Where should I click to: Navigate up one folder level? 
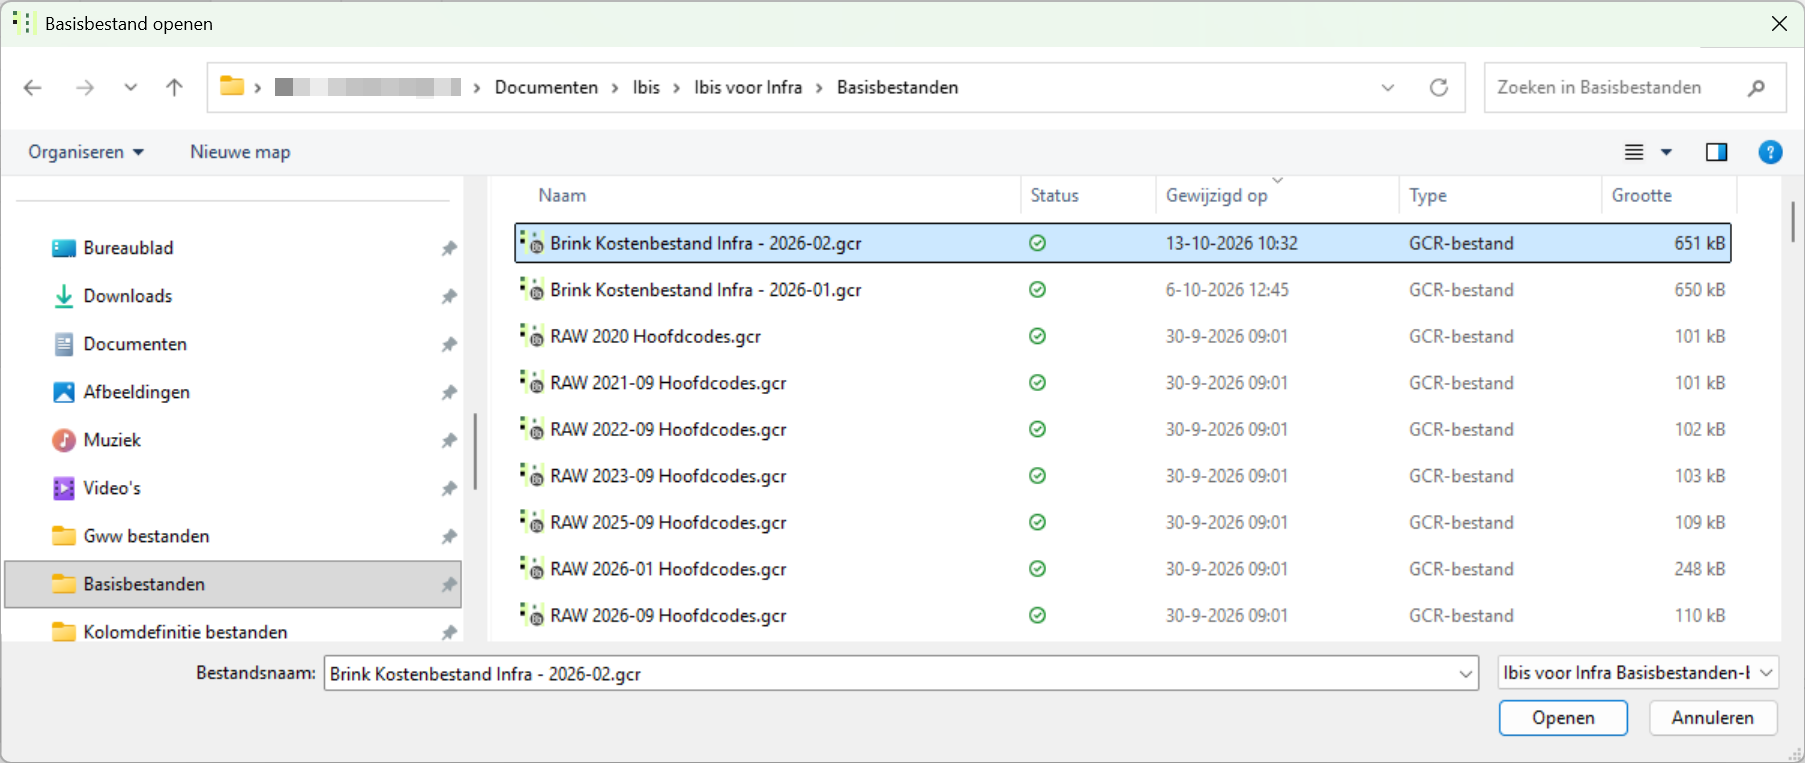click(x=174, y=88)
